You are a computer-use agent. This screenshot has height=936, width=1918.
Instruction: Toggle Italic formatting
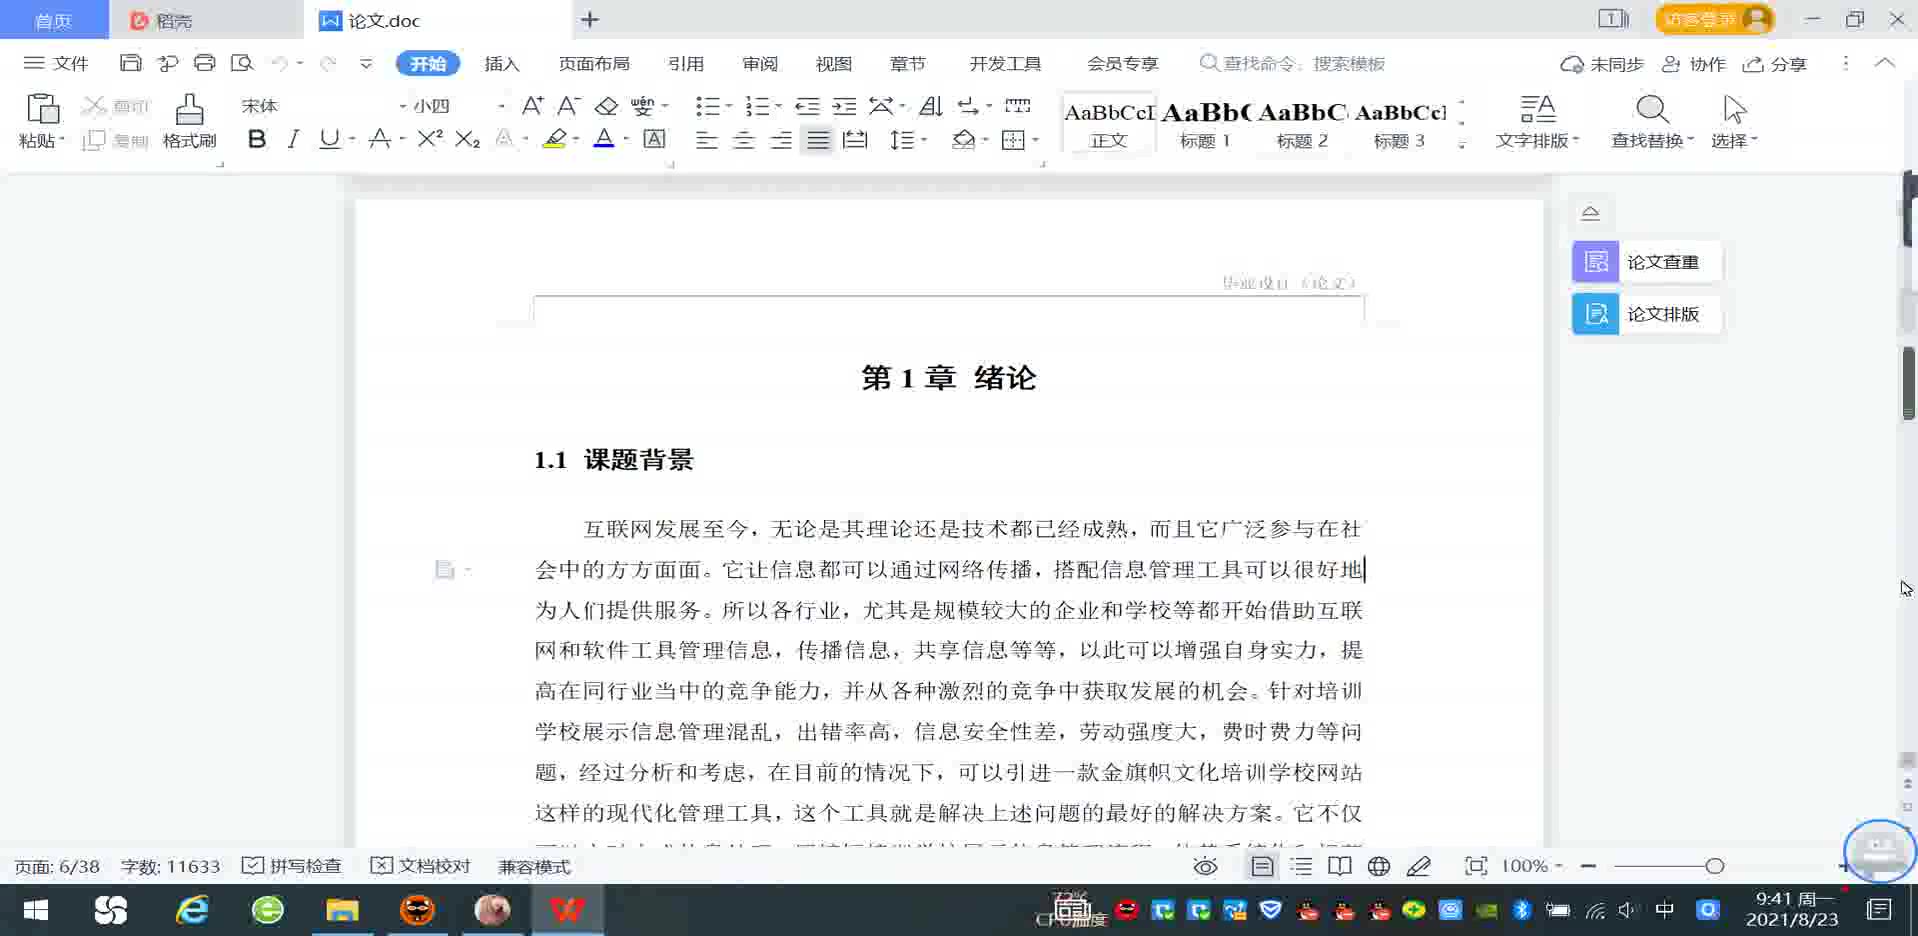click(x=293, y=139)
